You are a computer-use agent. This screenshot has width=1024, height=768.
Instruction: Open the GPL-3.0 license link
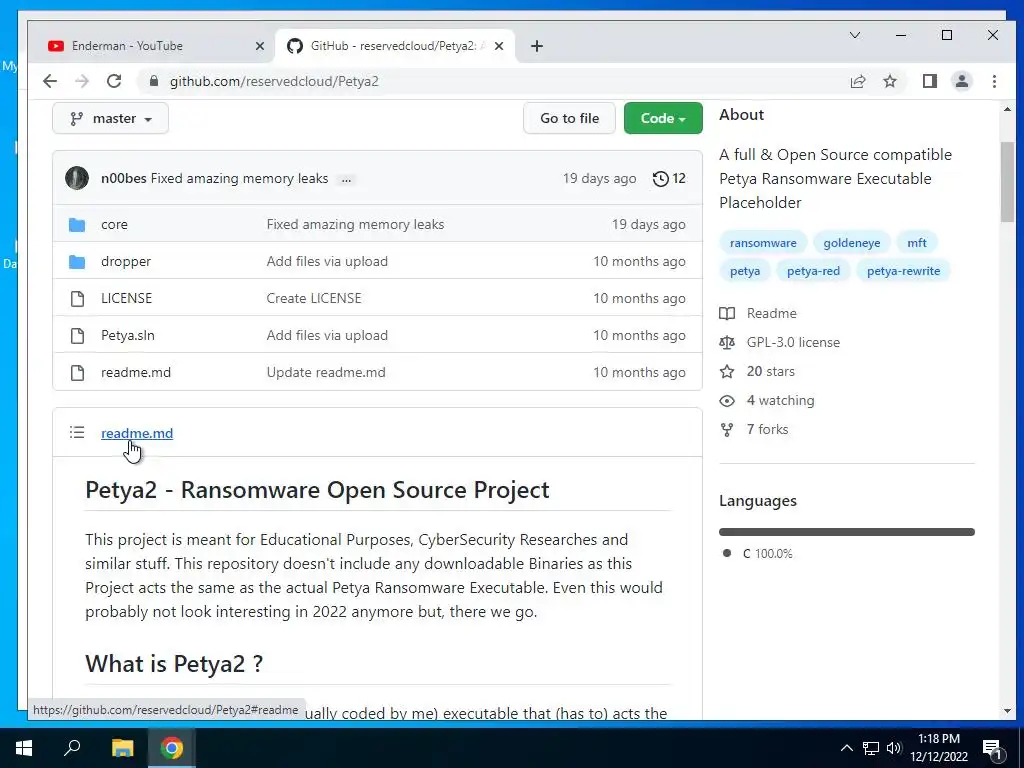coord(780,342)
